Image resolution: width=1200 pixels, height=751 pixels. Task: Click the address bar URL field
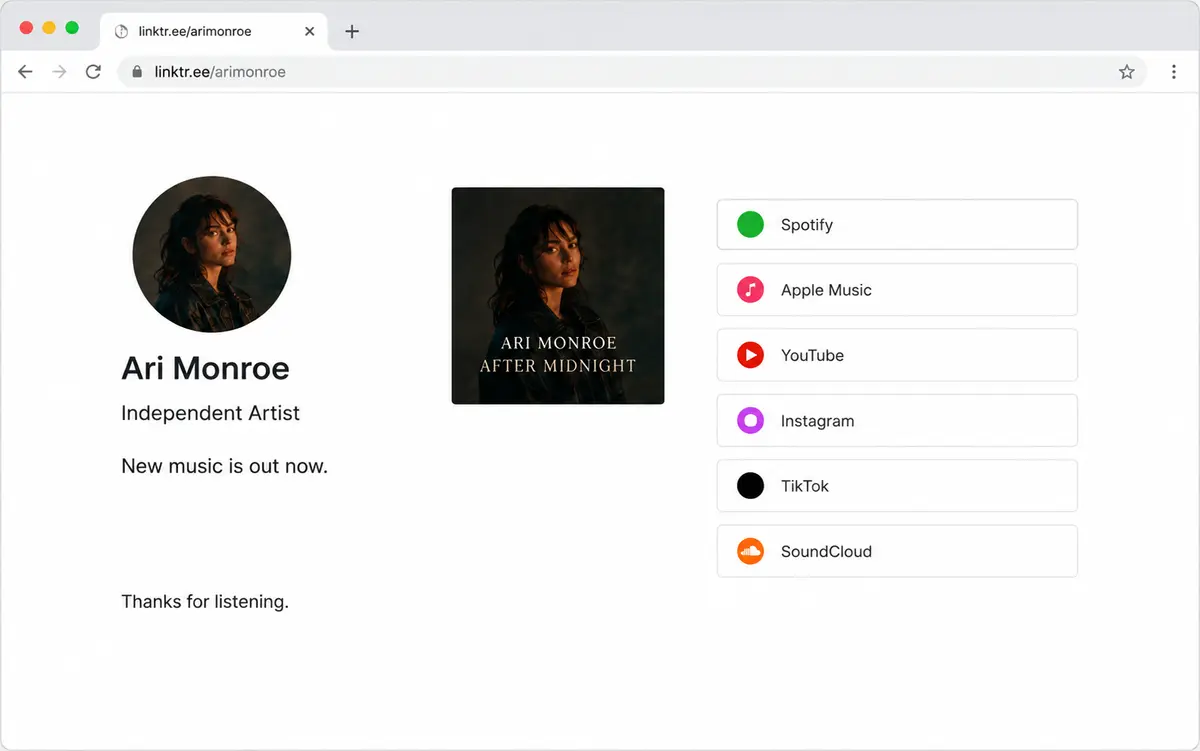coord(632,72)
